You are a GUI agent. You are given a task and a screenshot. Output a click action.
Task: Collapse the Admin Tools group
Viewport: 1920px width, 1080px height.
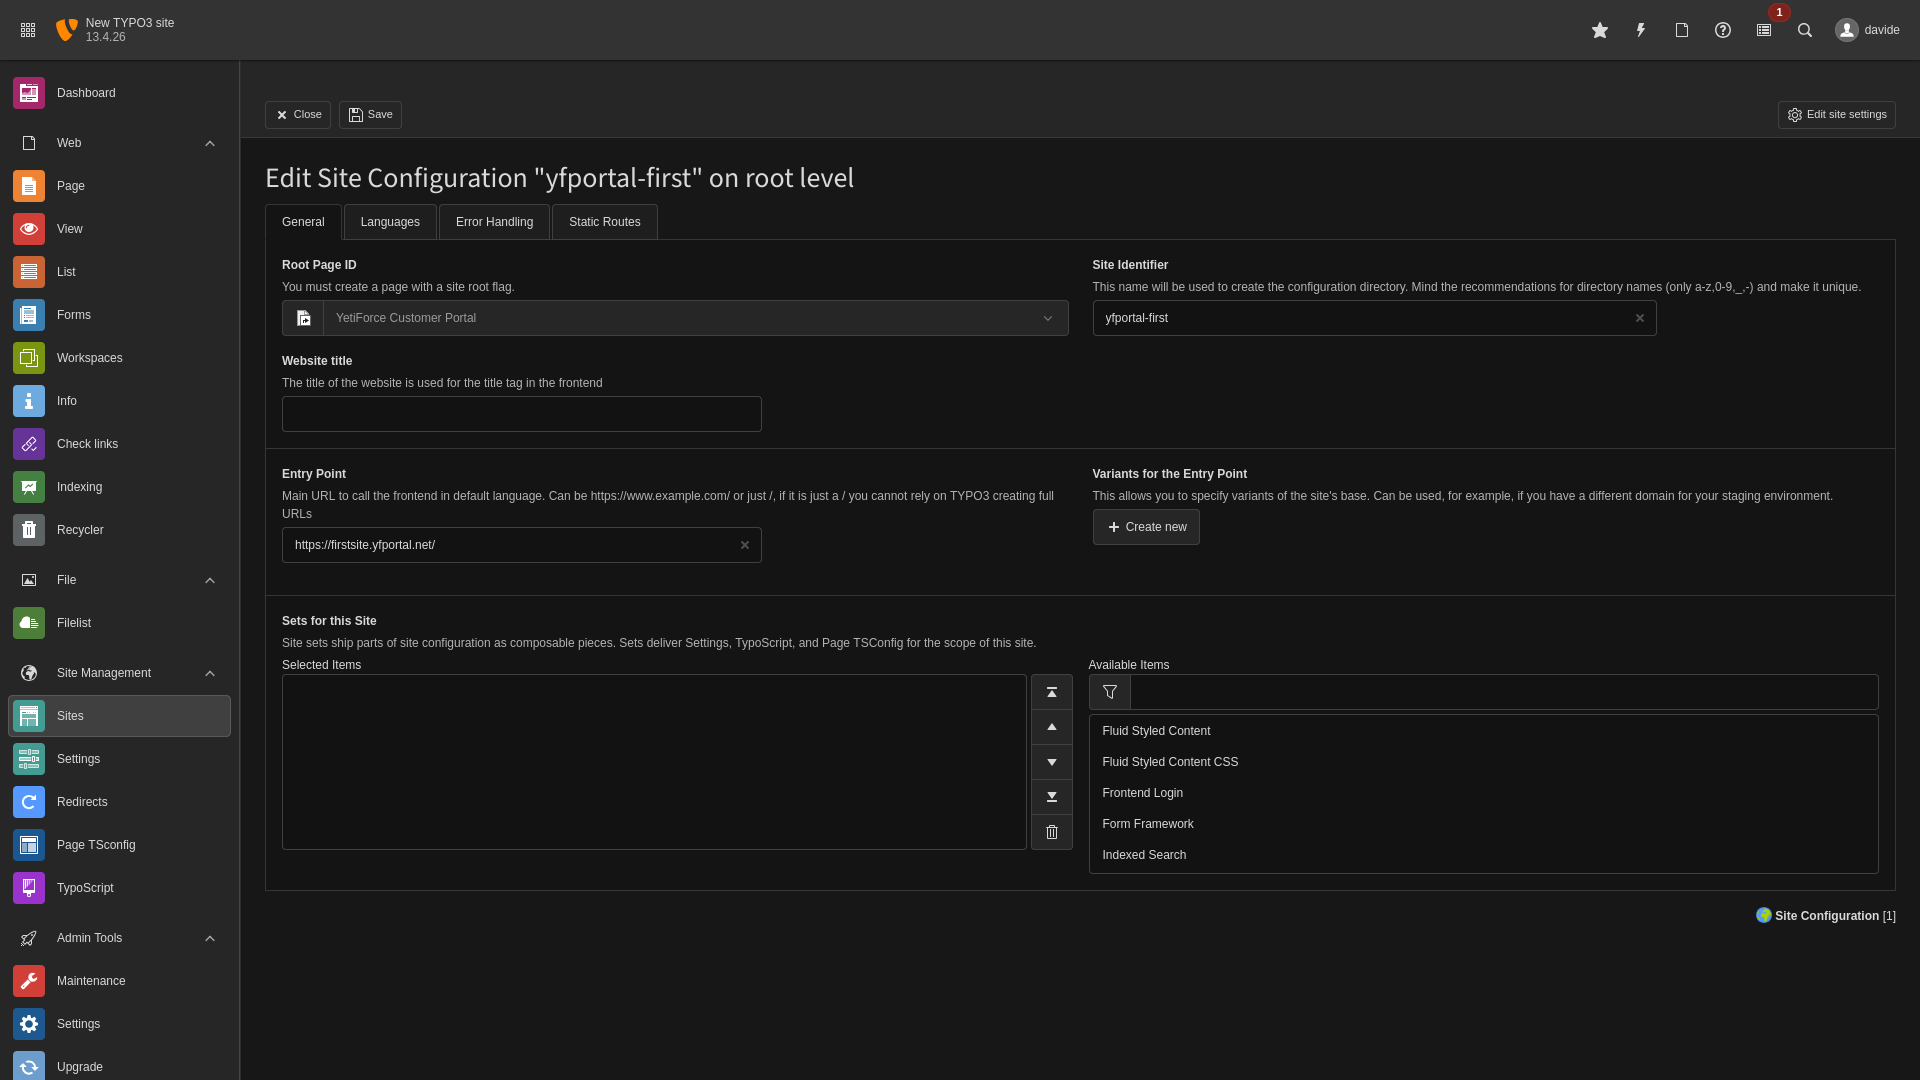pyautogui.click(x=210, y=938)
